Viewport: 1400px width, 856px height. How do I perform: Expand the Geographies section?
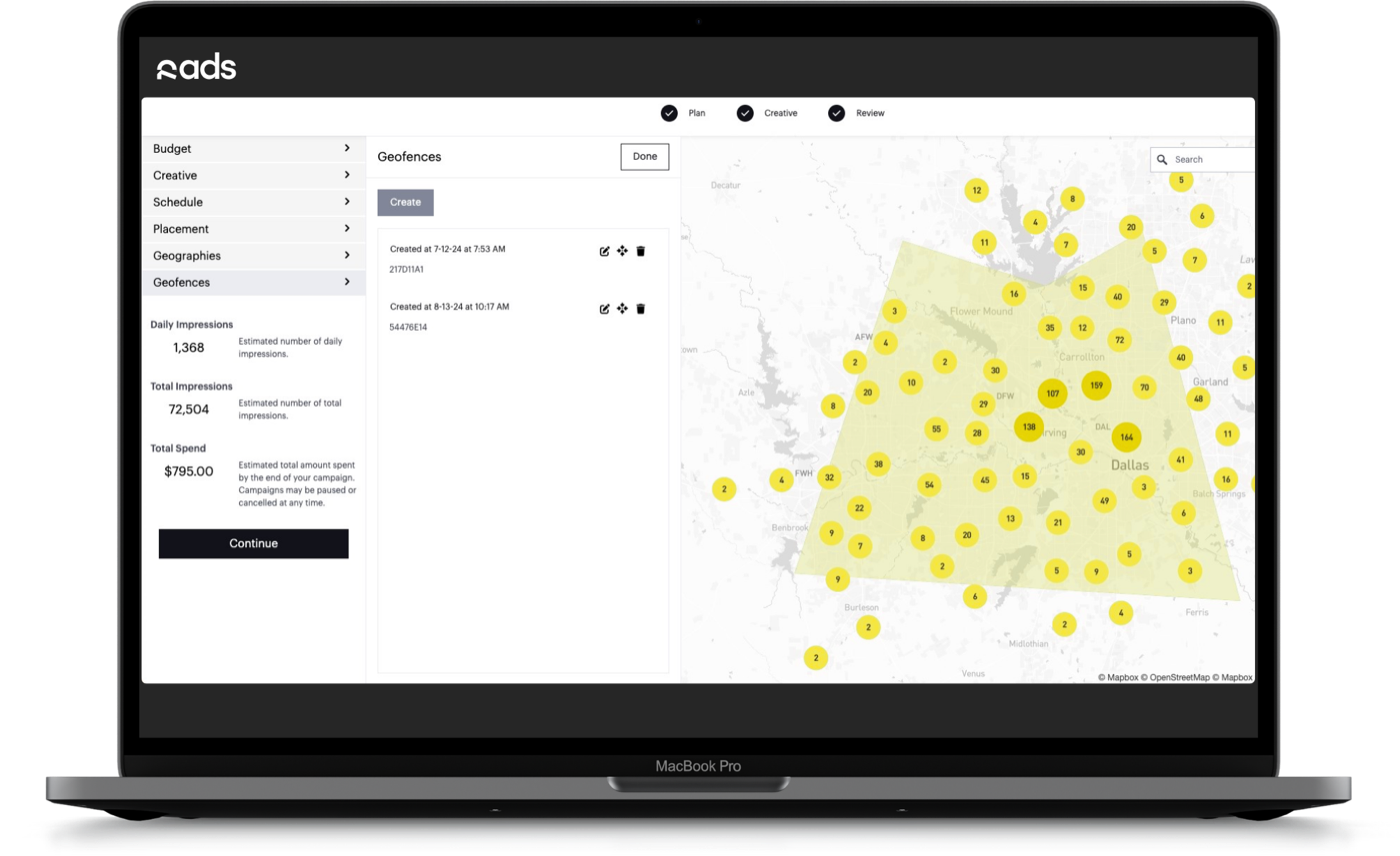click(253, 255)
